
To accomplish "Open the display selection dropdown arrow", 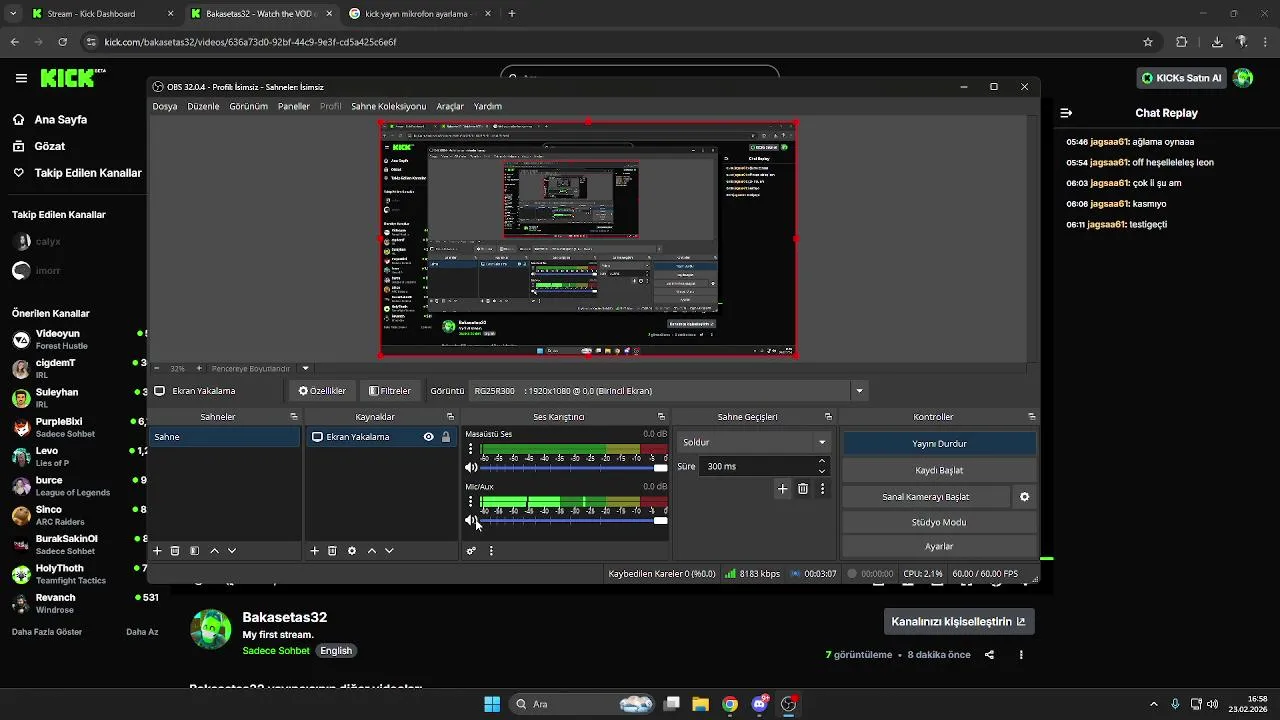I will [859, 391].
